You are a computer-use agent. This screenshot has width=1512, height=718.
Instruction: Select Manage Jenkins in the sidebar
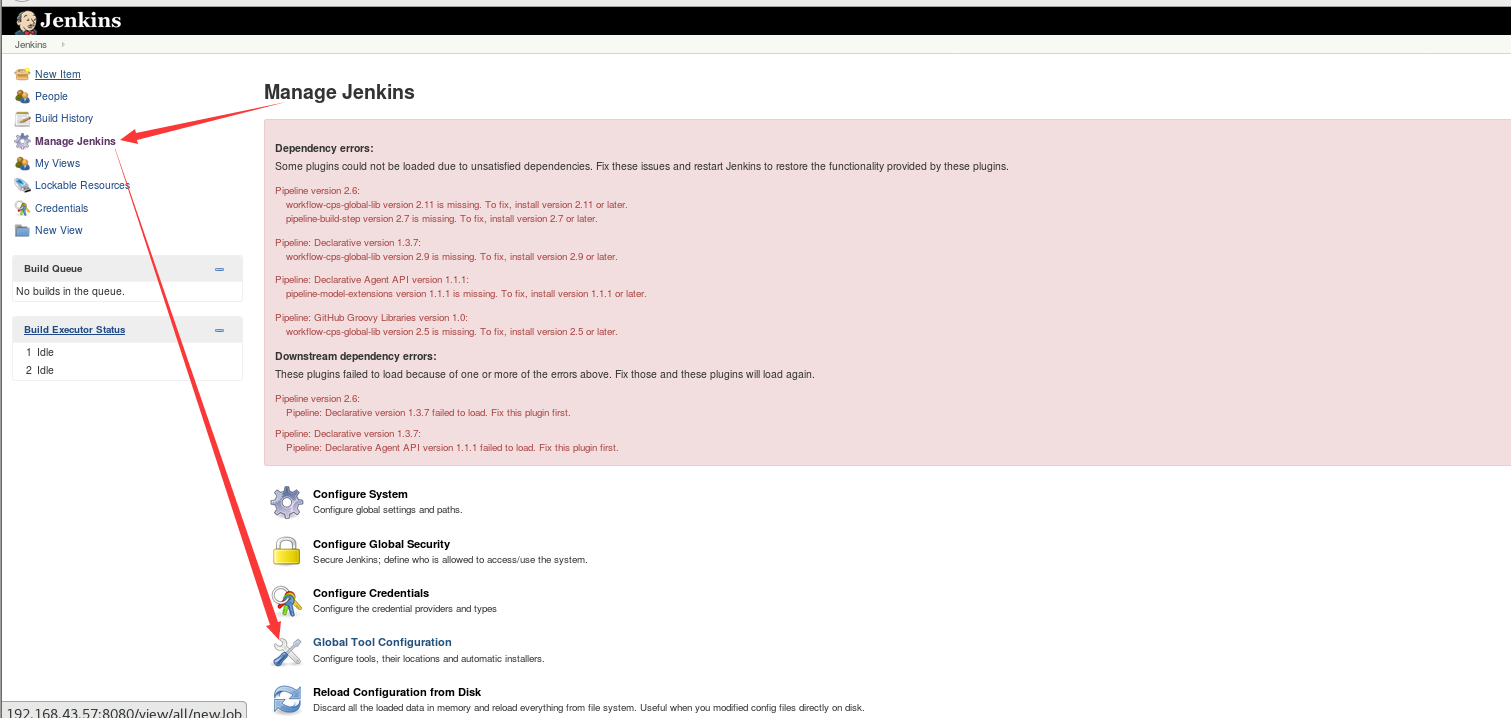(75, 141)
